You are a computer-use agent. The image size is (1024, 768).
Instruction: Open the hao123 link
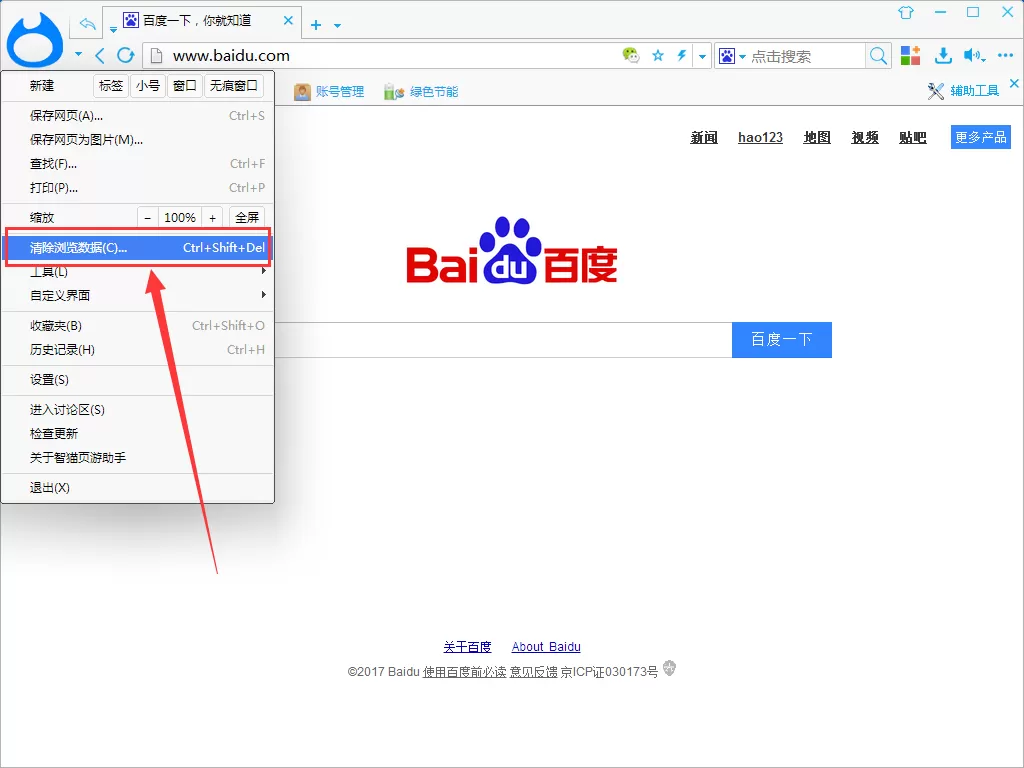[x=760, y=137]
